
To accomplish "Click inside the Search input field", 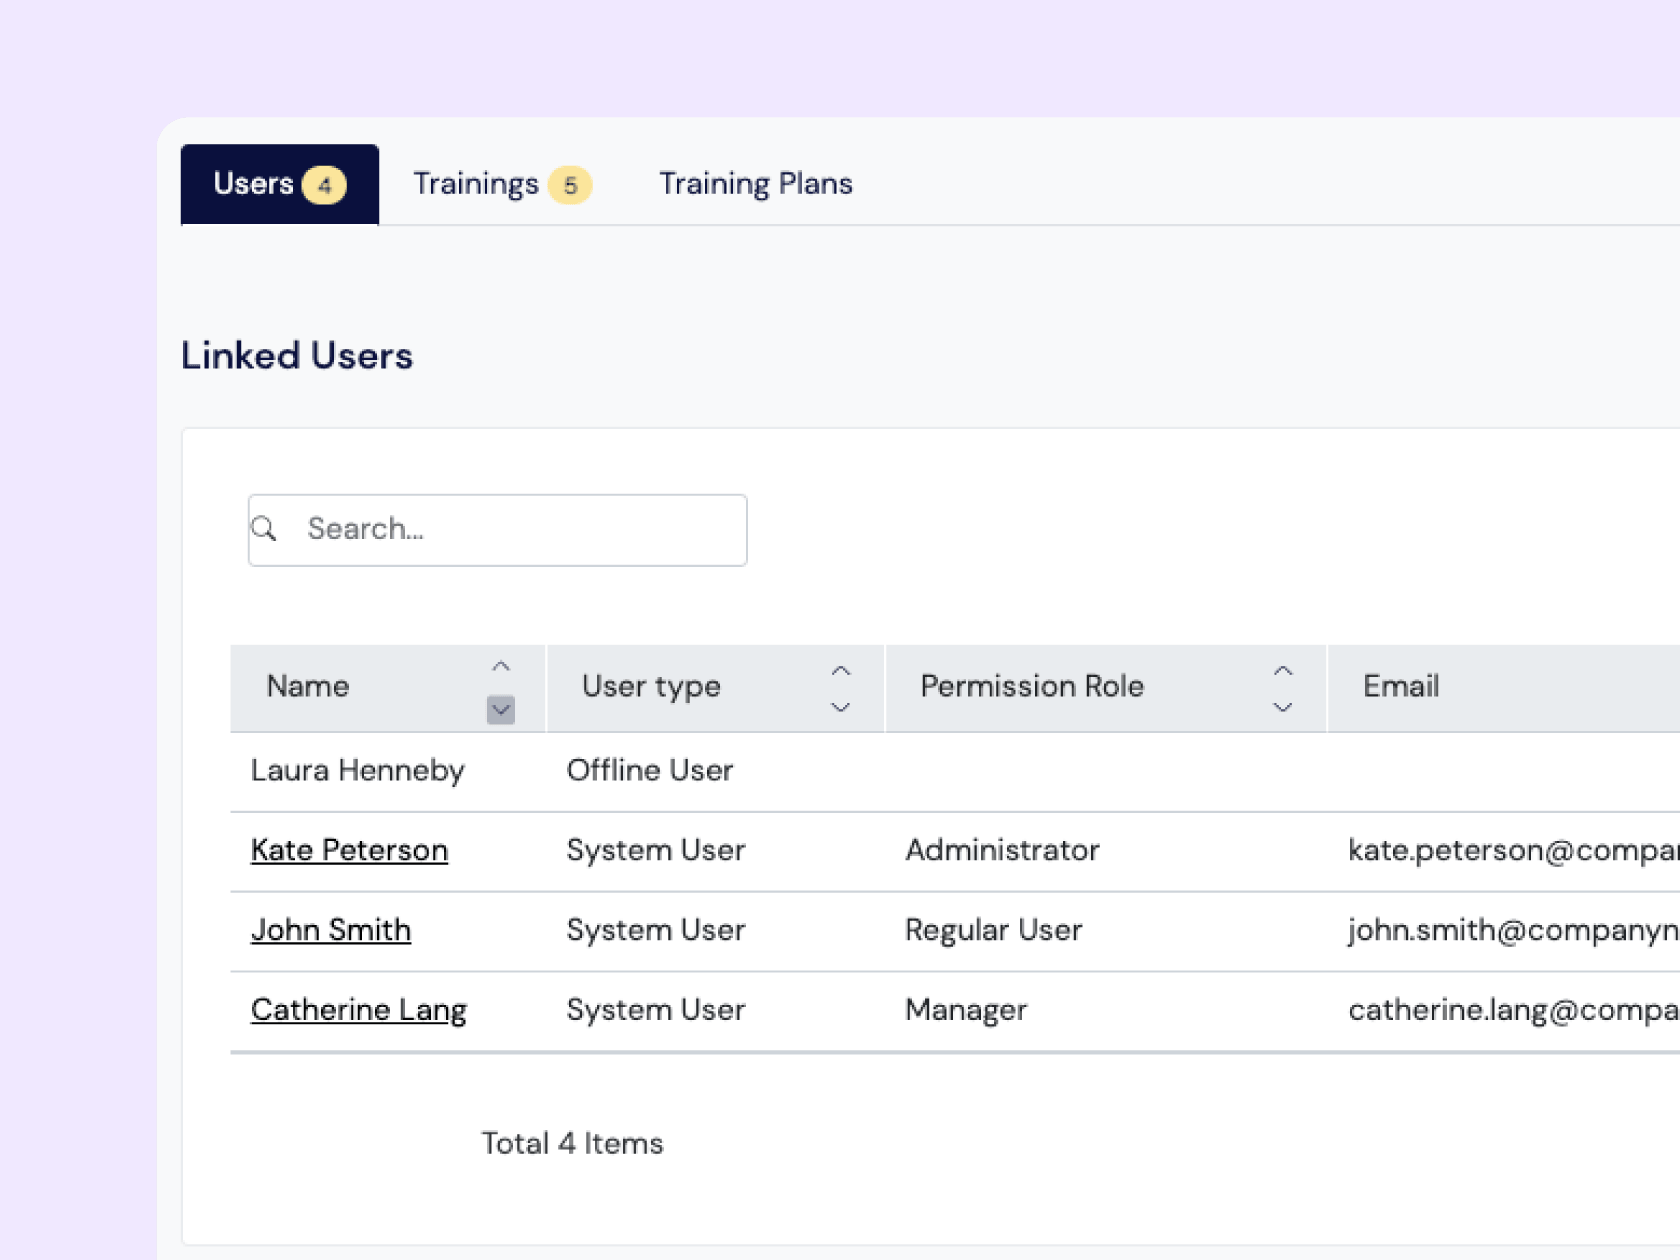I will pyautogui.click(x=500, y=529).
